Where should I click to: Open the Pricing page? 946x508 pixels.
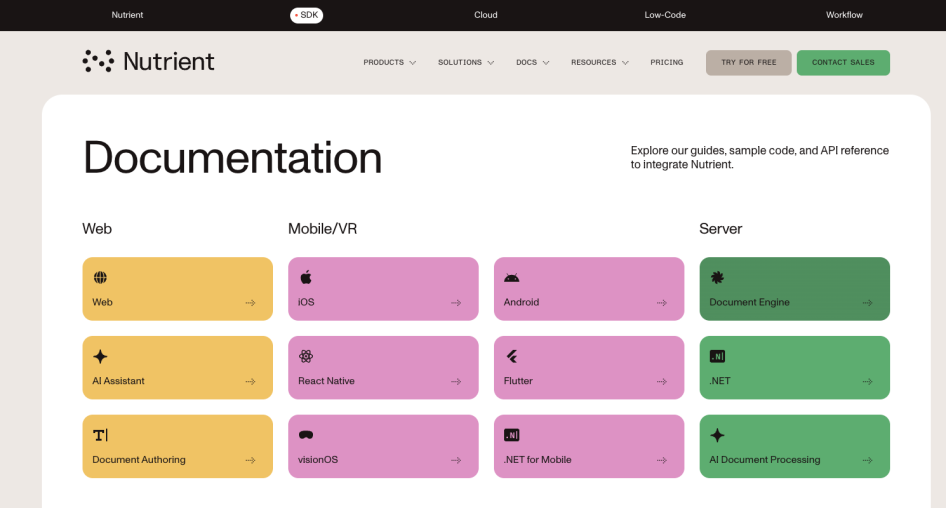[x=667, y=62]
